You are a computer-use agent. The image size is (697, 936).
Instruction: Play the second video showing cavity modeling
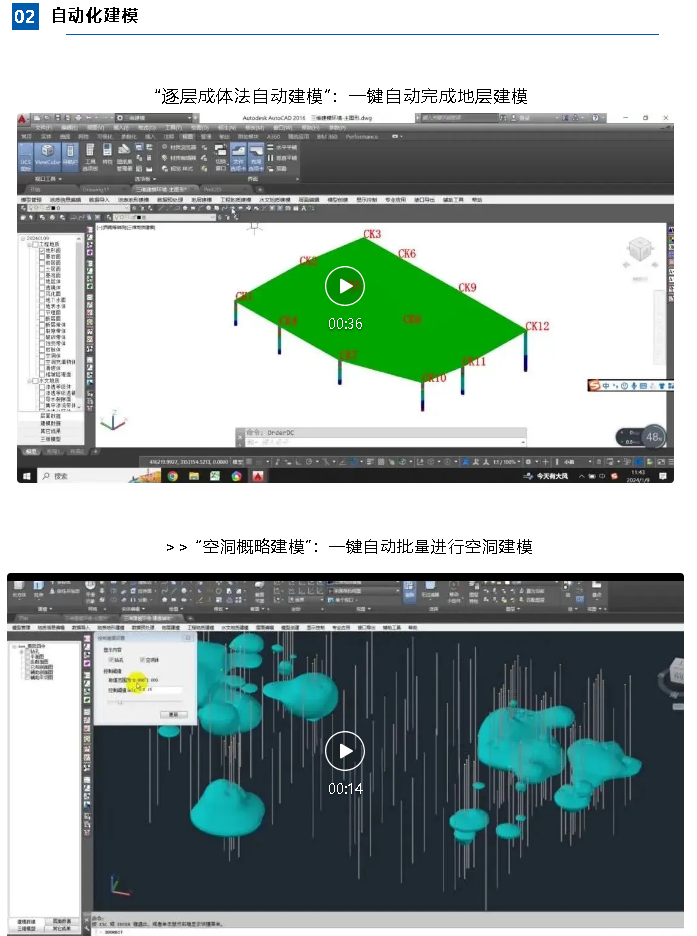(x=345, y=751)
